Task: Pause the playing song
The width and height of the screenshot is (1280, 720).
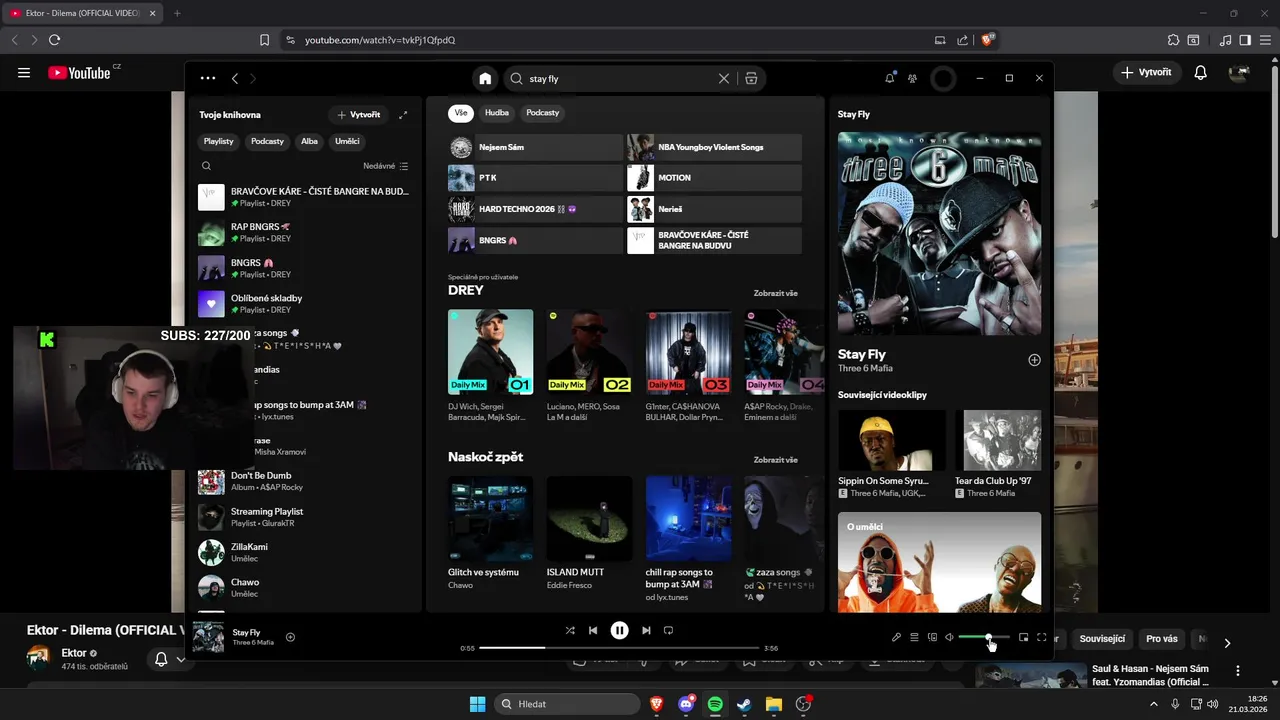Action: pos(619,630)
